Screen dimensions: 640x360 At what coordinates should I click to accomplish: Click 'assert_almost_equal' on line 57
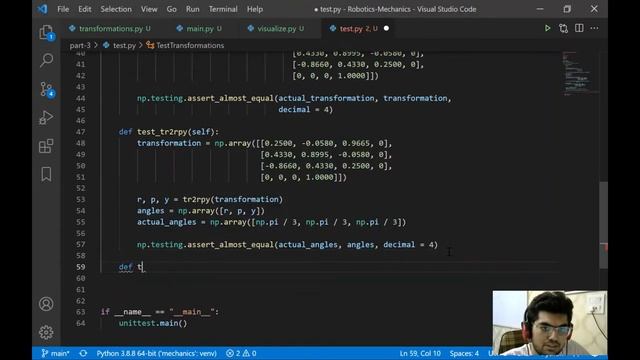[x=231, y=244]
